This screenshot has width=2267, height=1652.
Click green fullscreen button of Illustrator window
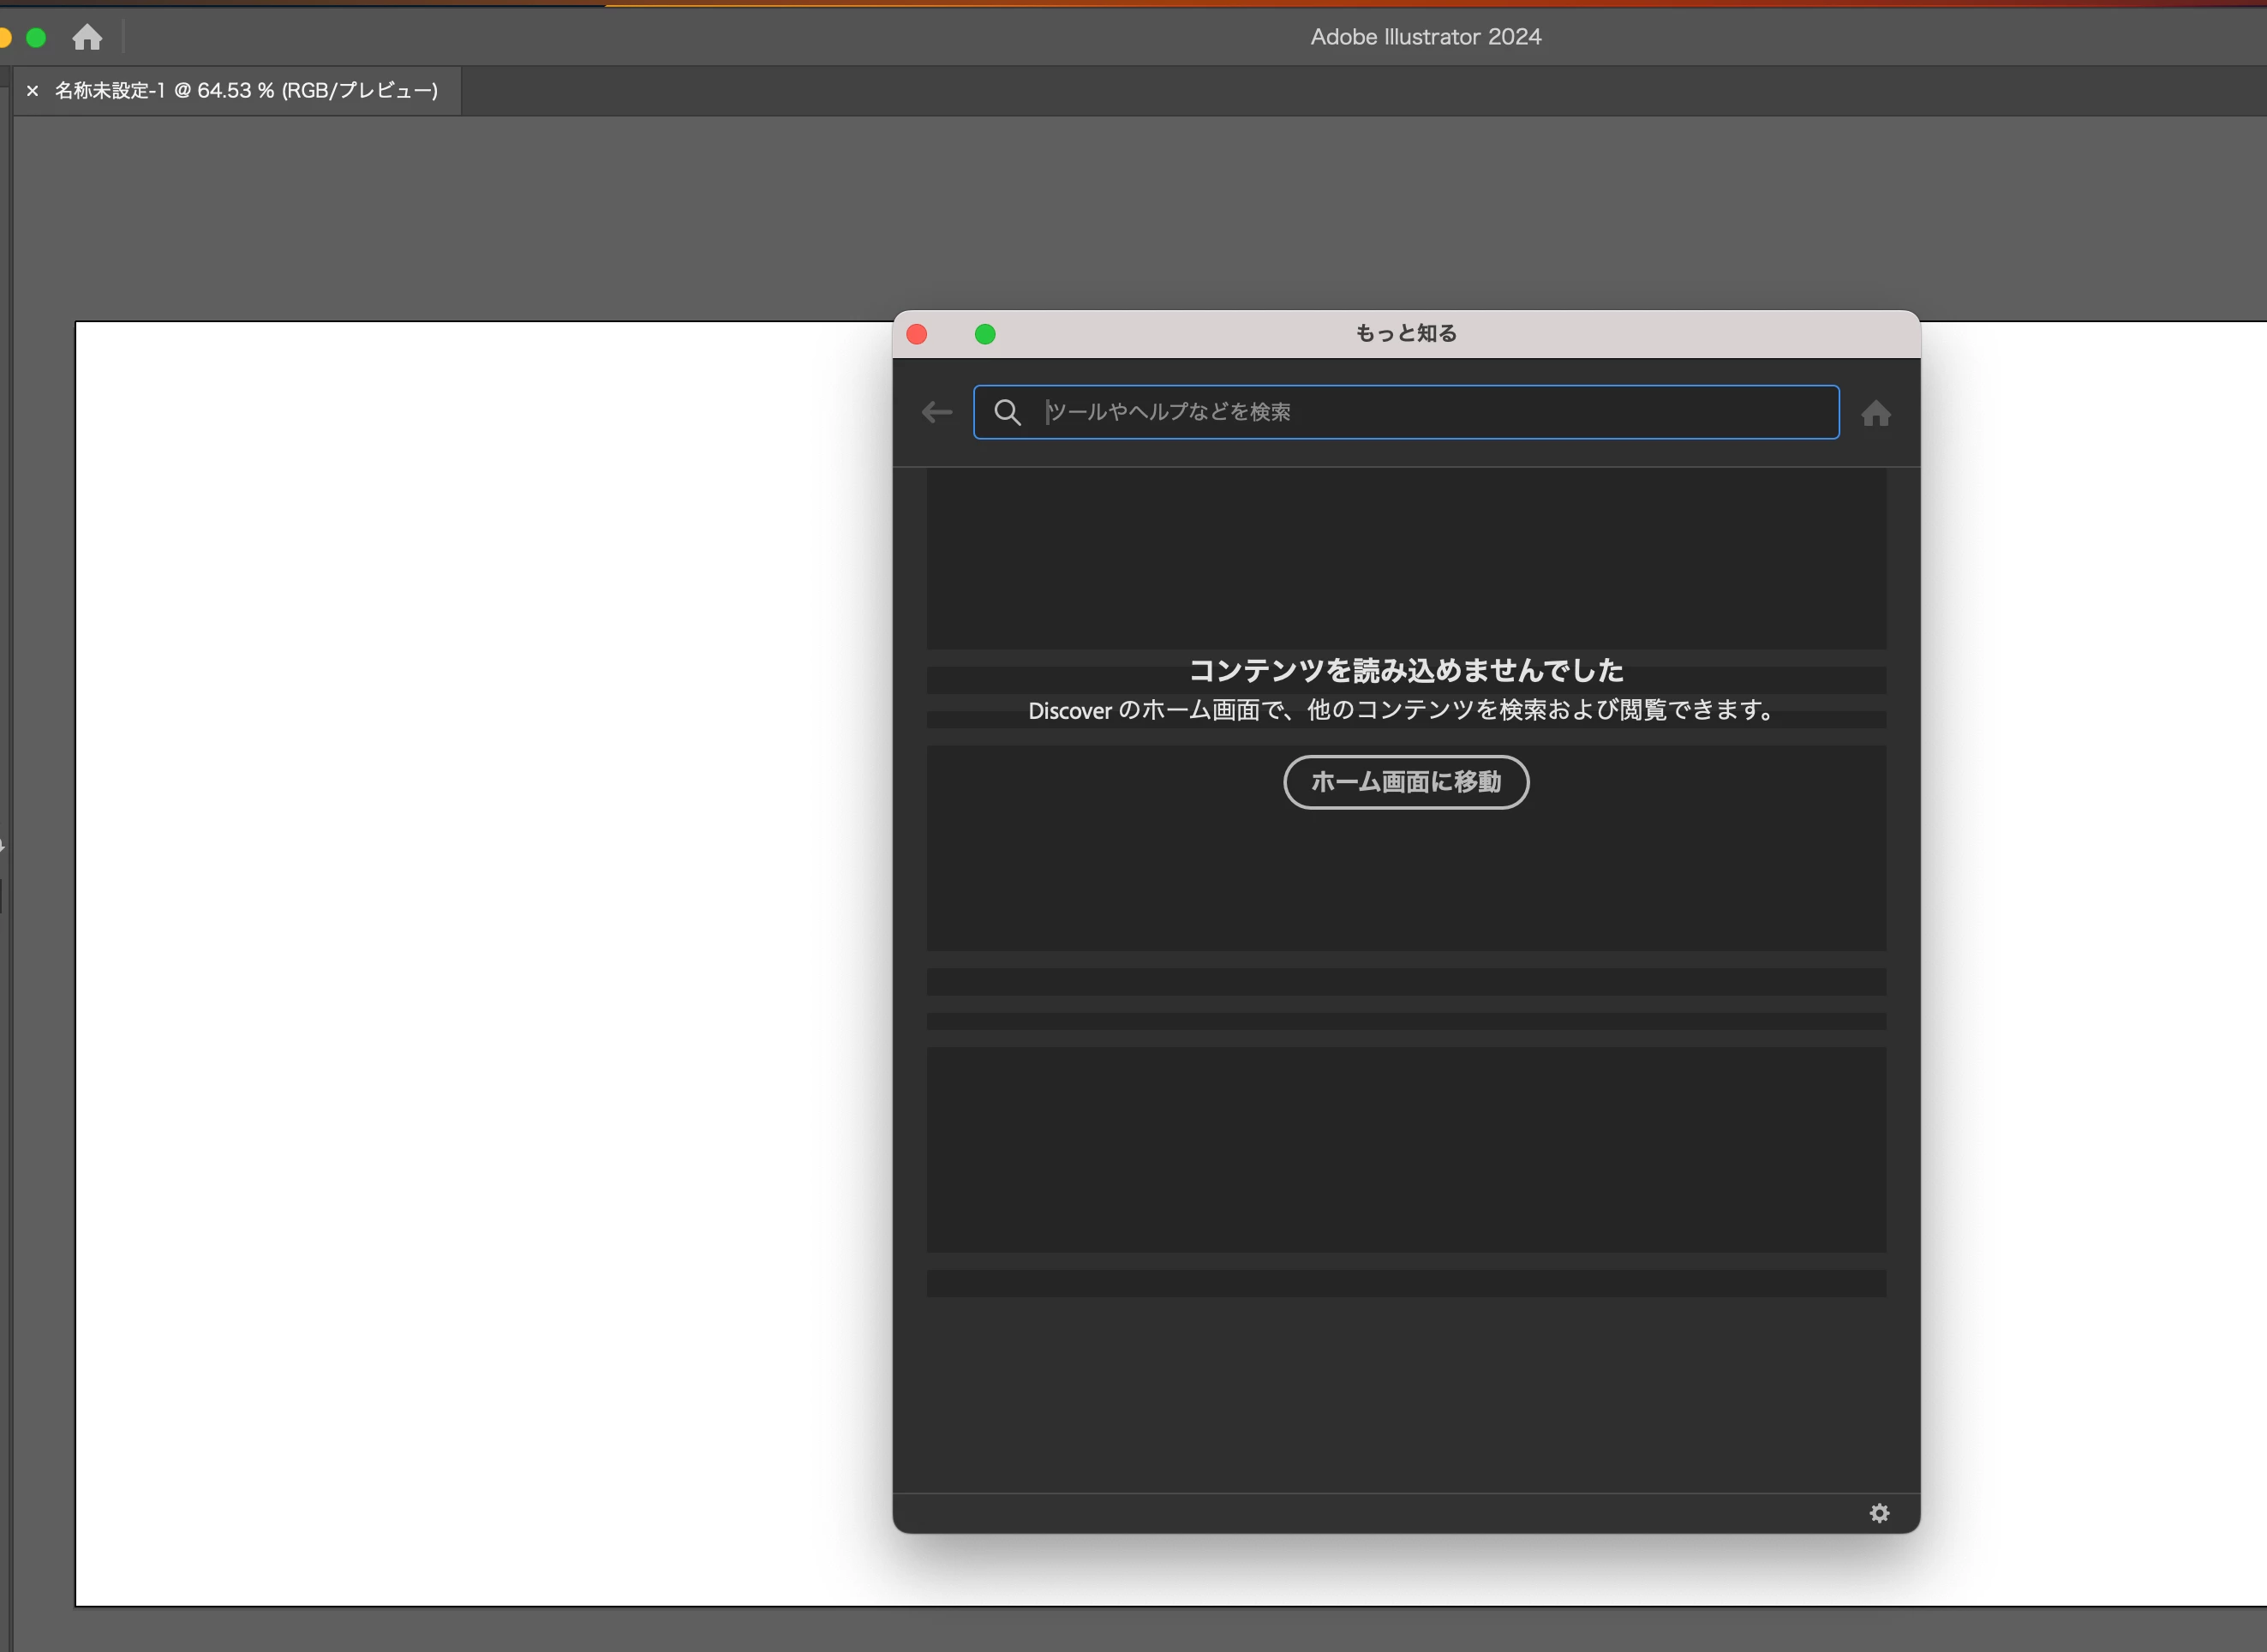[36, 38]
